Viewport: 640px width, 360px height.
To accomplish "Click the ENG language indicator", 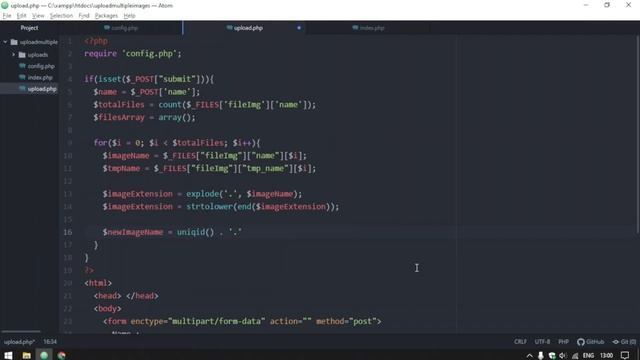I will point(588,356).
